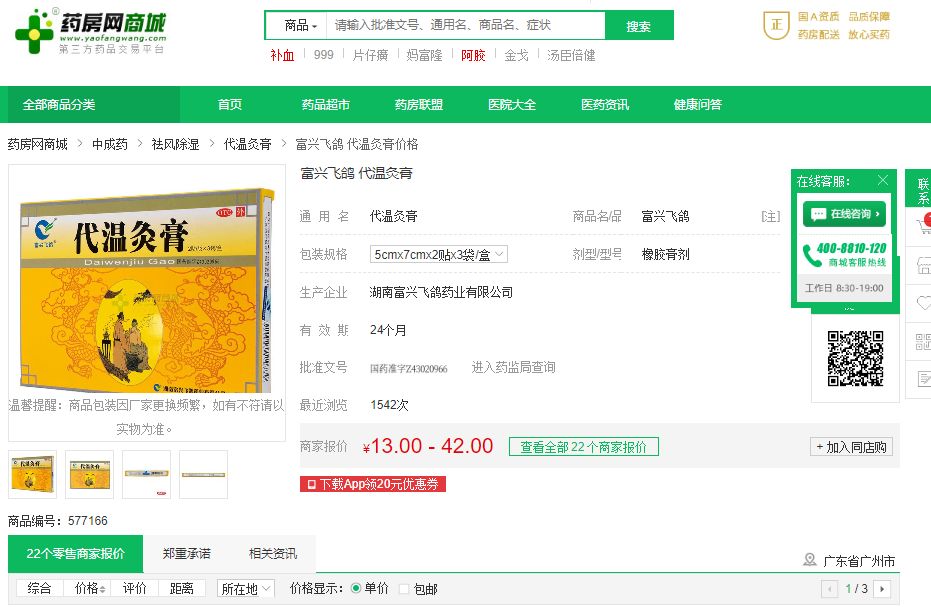
Task: Click the location pin icon
Action: (809, 560)
